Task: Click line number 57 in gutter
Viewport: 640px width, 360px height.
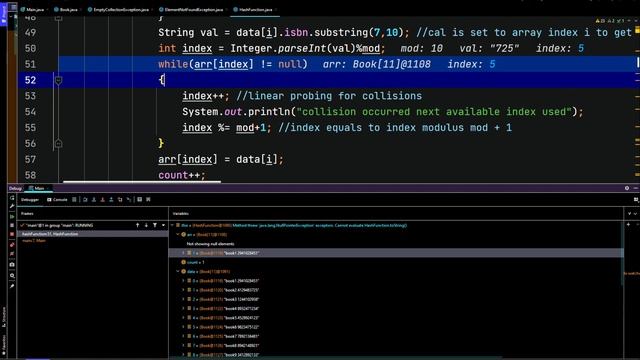Action: [30, 160]
